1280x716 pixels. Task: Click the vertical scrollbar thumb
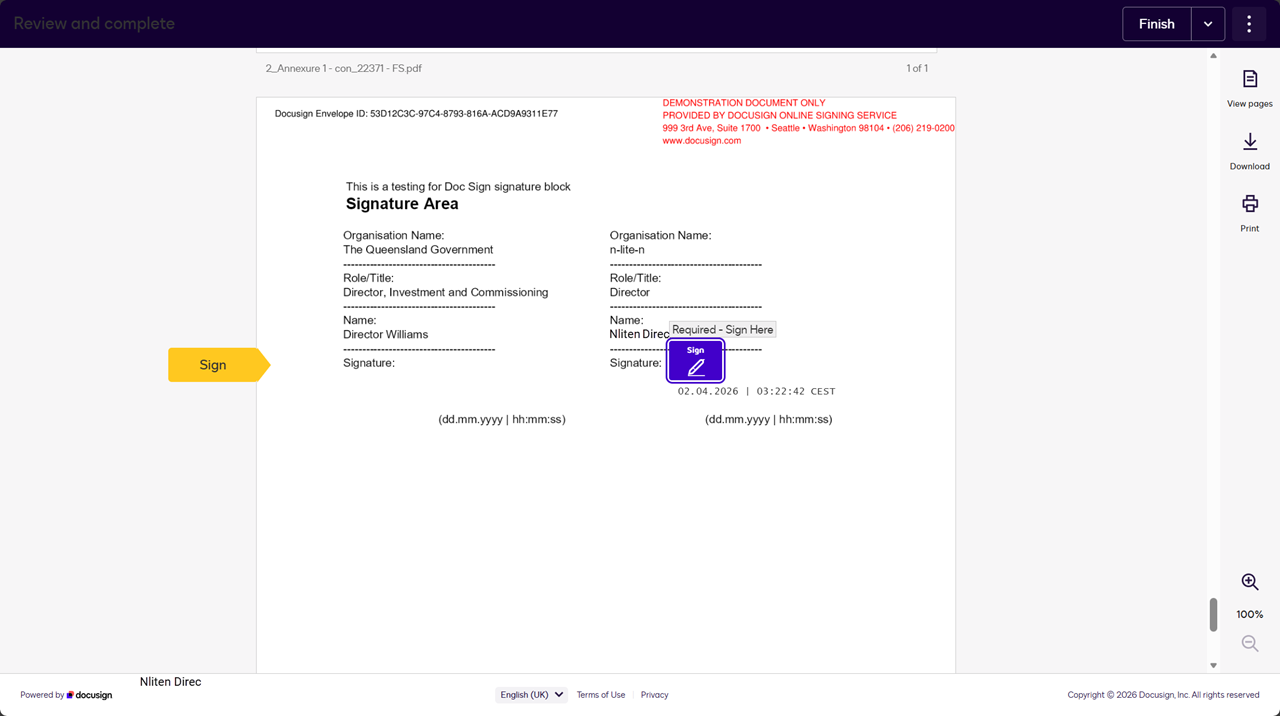click(x=1213, y=614)
